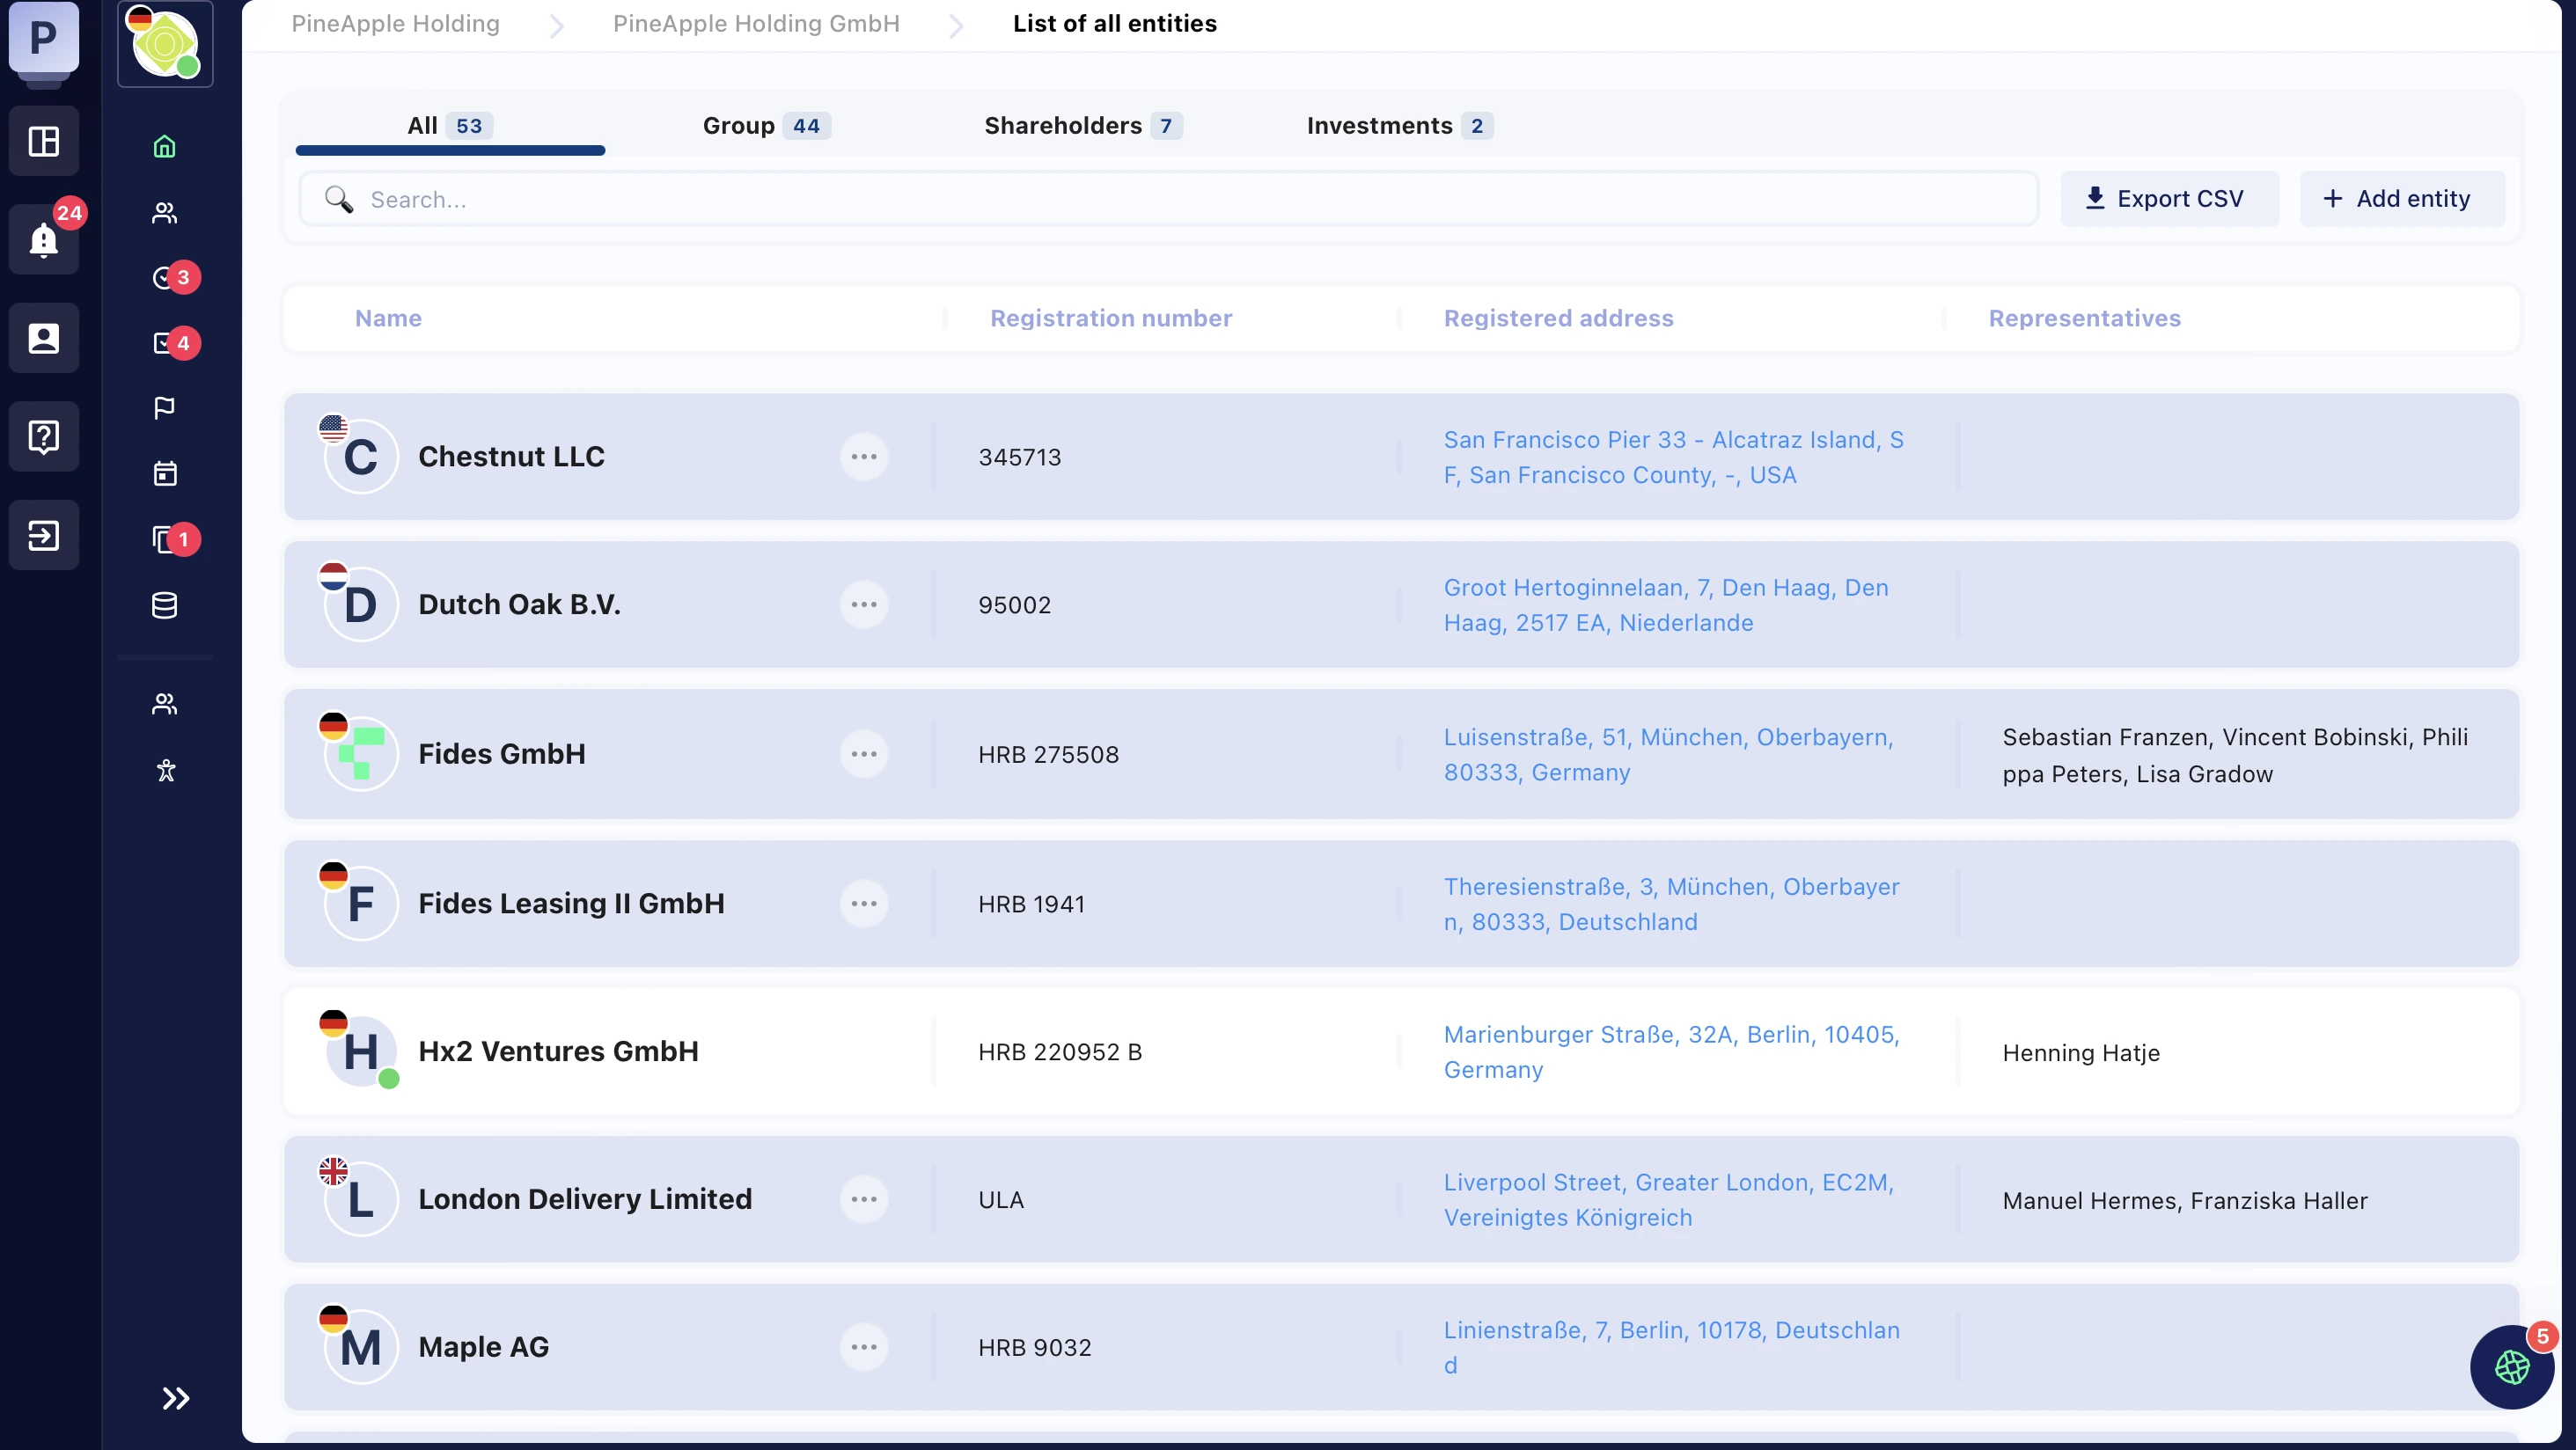Viewport: 2576px width, 1450px height.
Task: Switch to the Investments 2 tab
Action: 1399,125
